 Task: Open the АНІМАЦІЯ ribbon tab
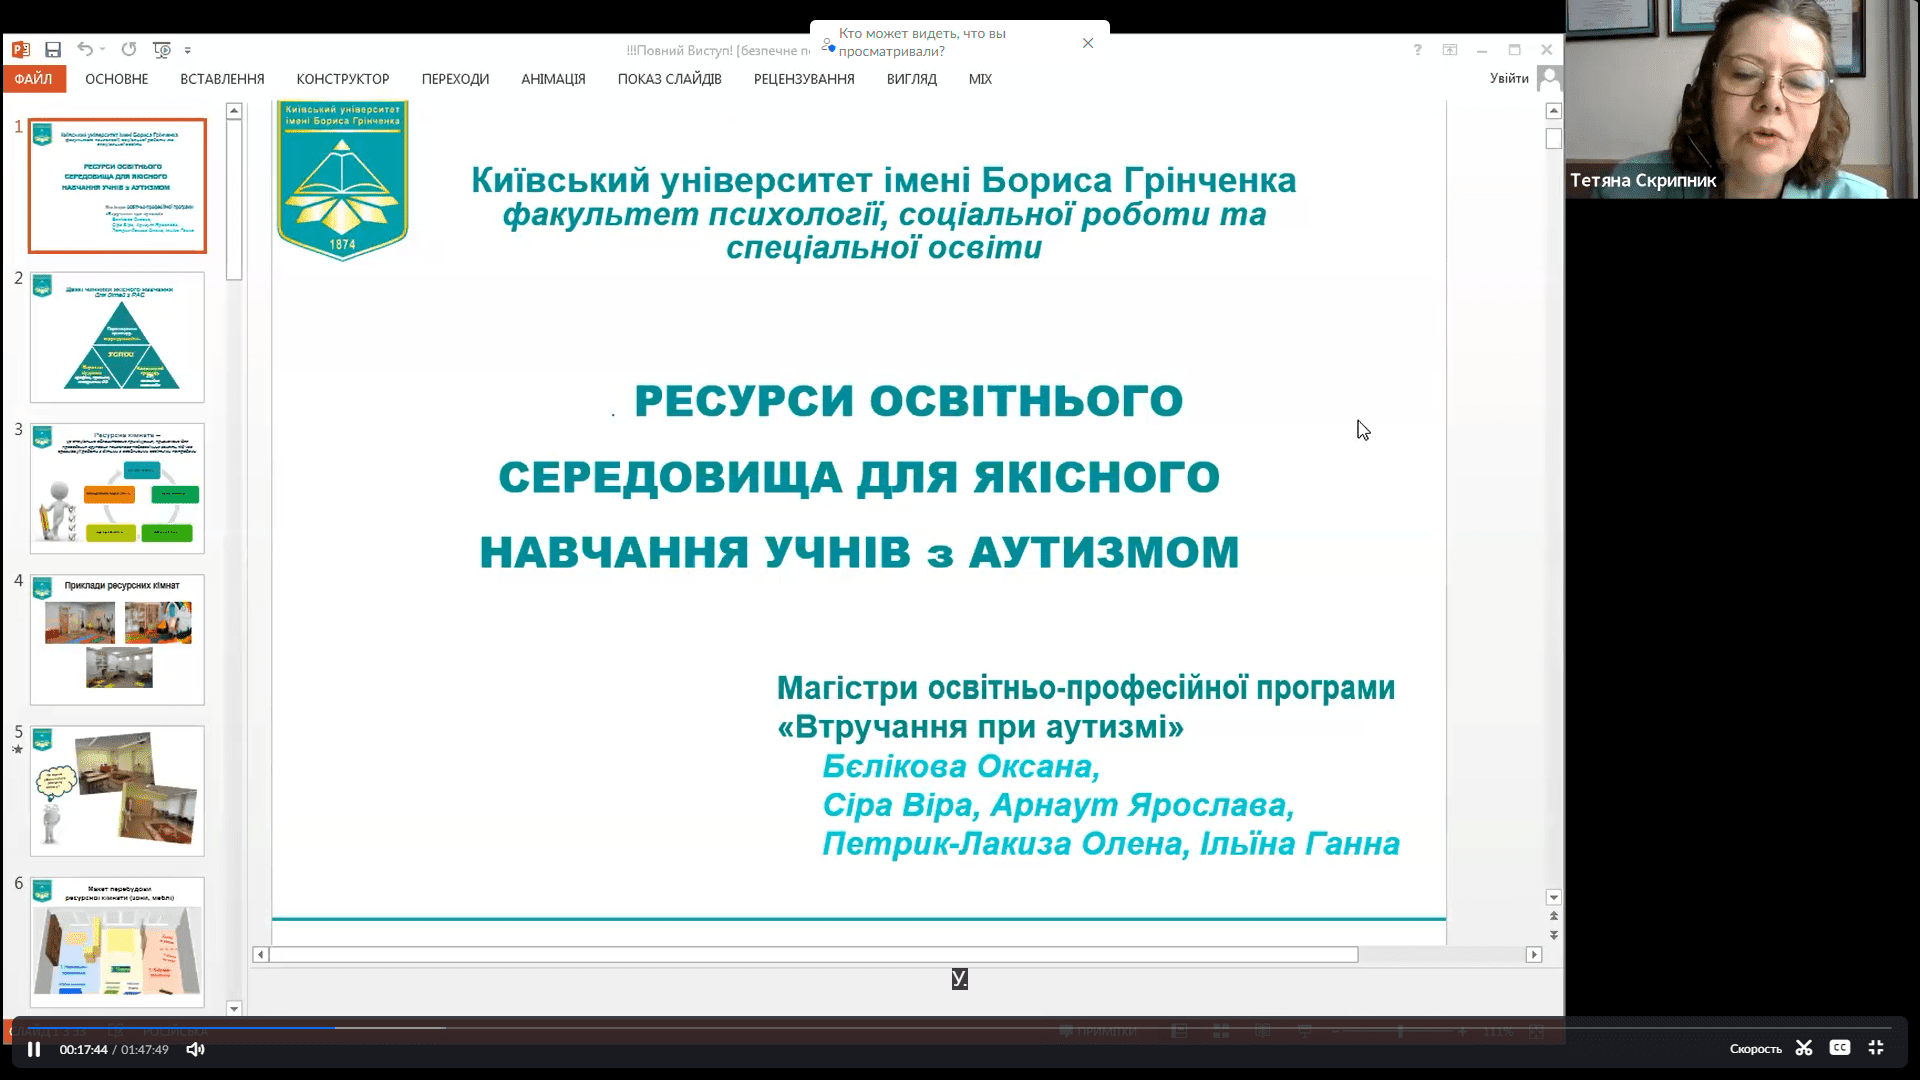(552, 79)
